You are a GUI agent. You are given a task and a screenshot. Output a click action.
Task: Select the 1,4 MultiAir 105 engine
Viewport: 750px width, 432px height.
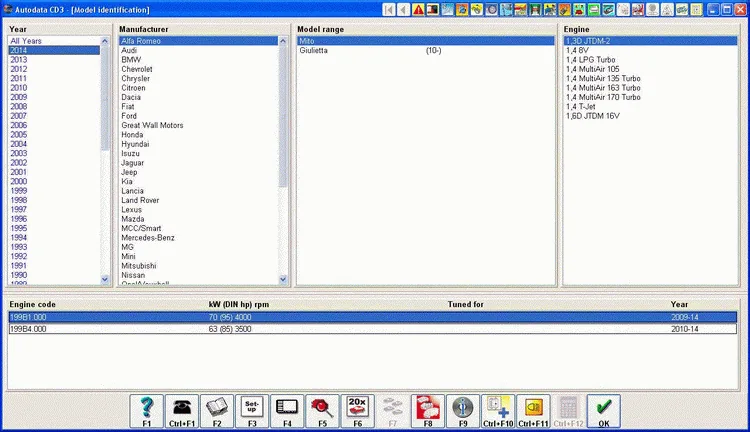[x=651, y=69]
